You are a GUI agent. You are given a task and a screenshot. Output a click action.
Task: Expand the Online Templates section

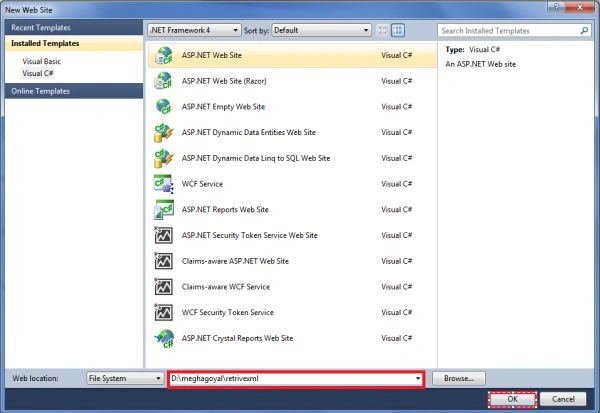(74, 91)
